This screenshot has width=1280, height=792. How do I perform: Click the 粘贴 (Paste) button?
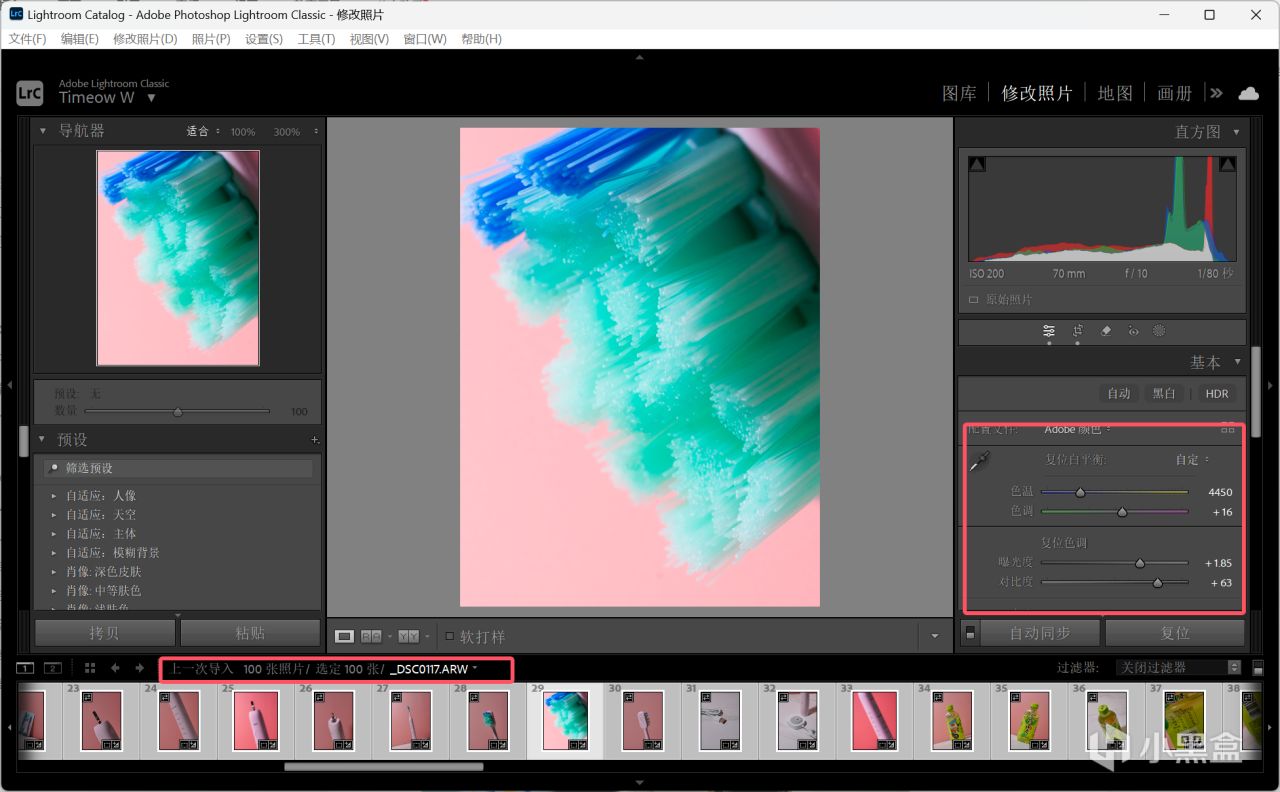point(250,633)
